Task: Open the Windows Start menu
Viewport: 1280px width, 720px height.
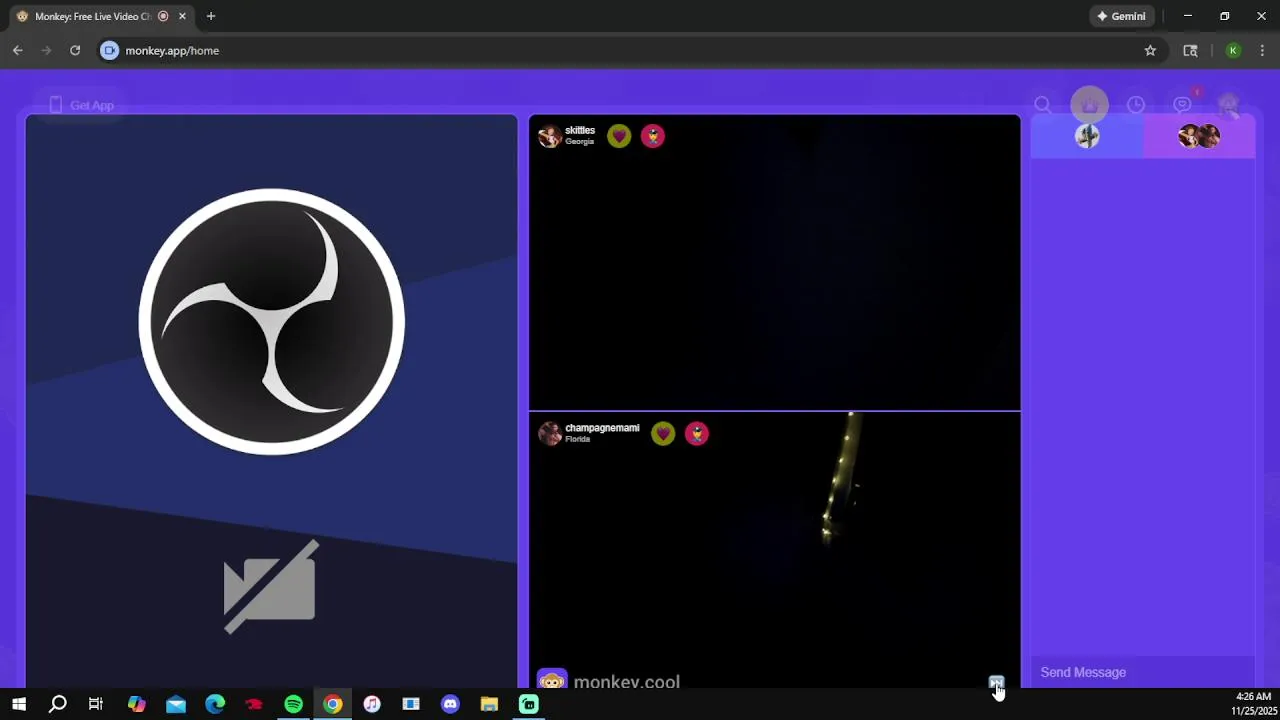Action: [x=18, y=704]
